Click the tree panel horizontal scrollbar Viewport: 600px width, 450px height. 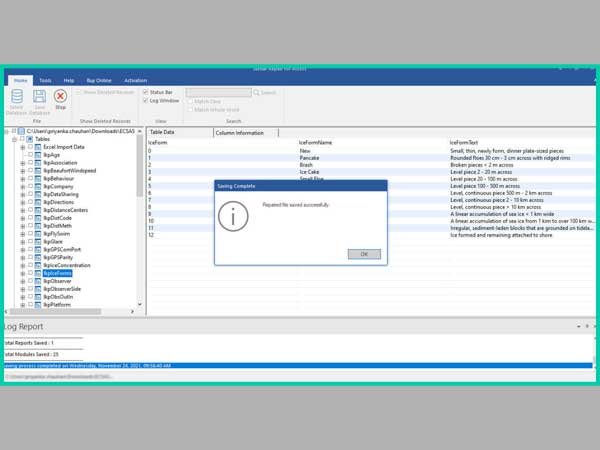54,311
